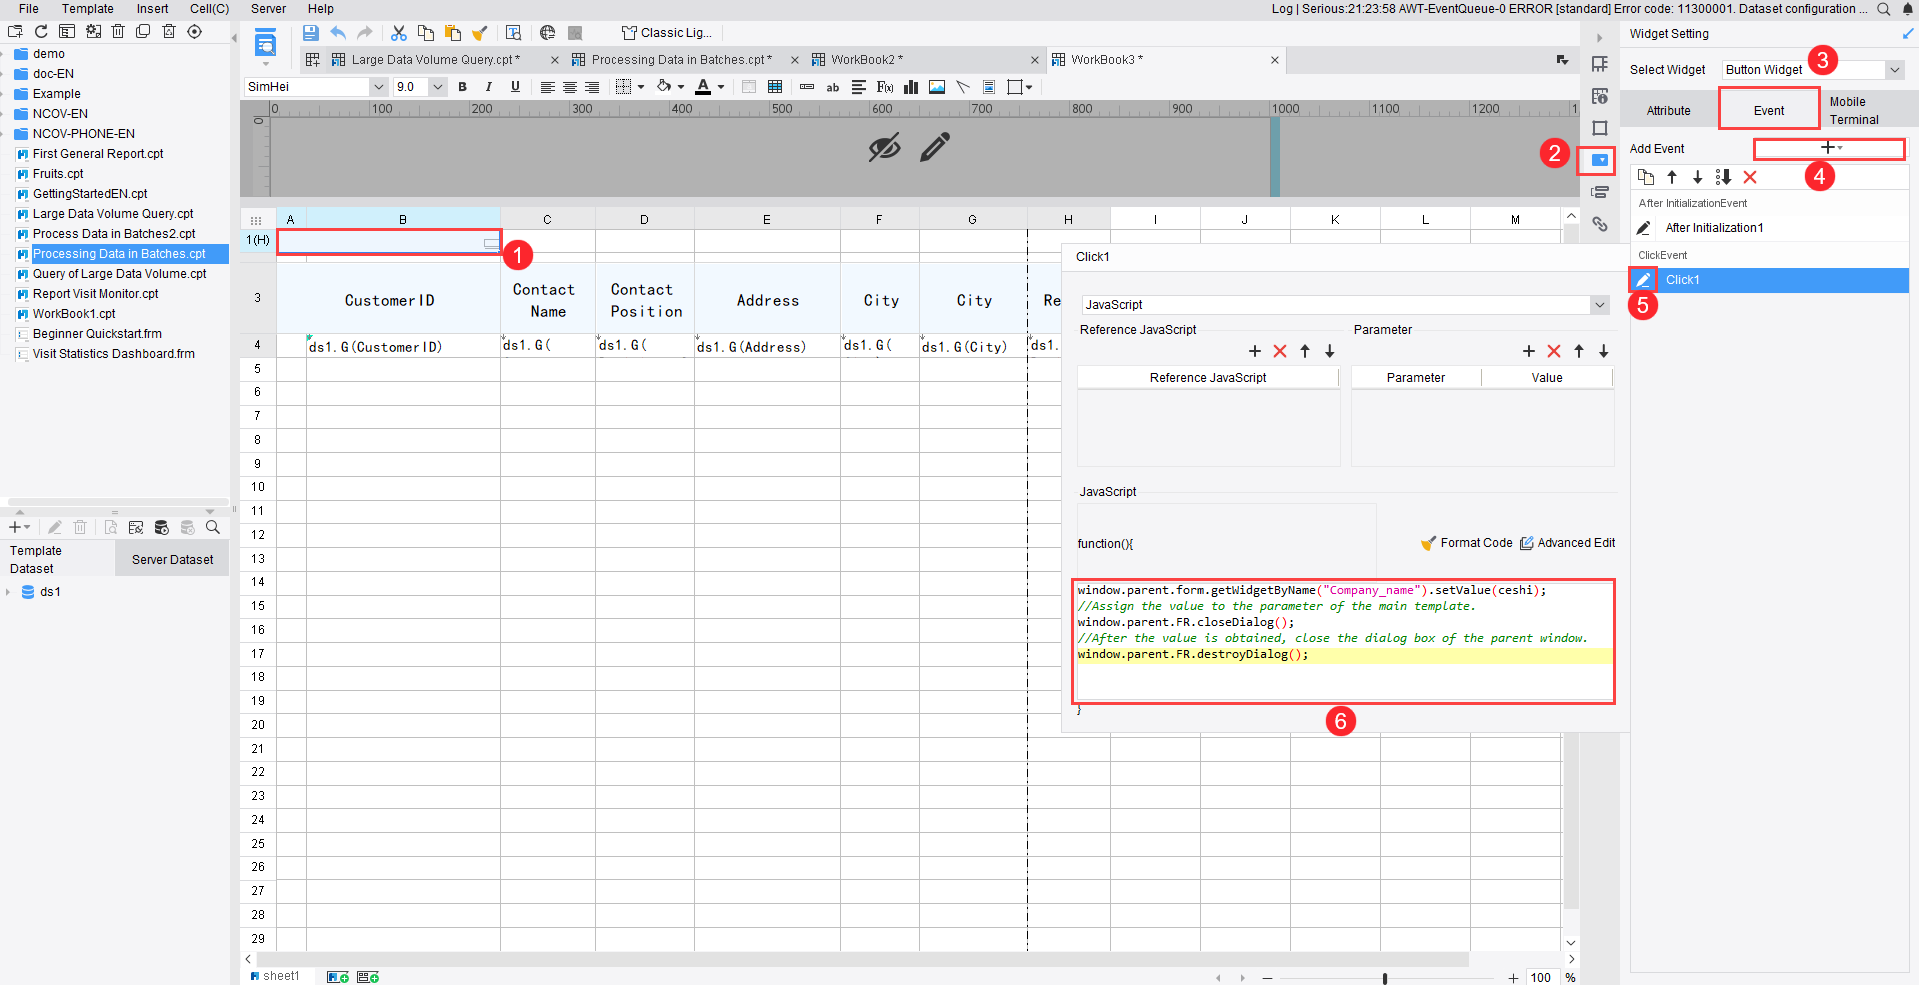Open the SimHei font dropdown

379,87
